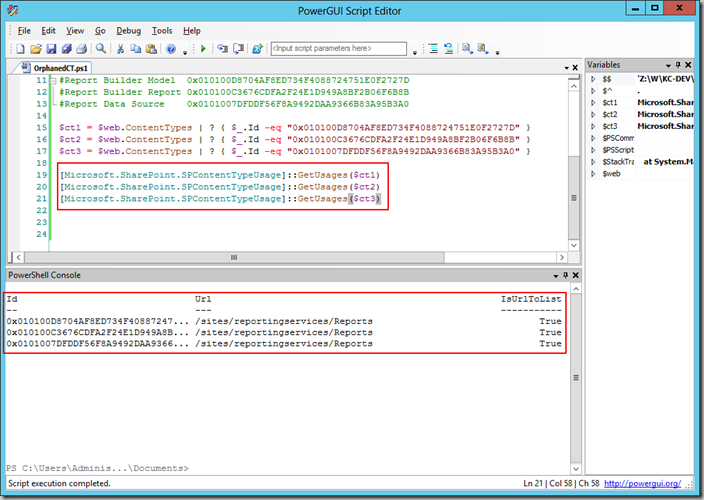Click the New script icon
The height and width of the screenshot is (500, 704).
(x=21, y=48)
